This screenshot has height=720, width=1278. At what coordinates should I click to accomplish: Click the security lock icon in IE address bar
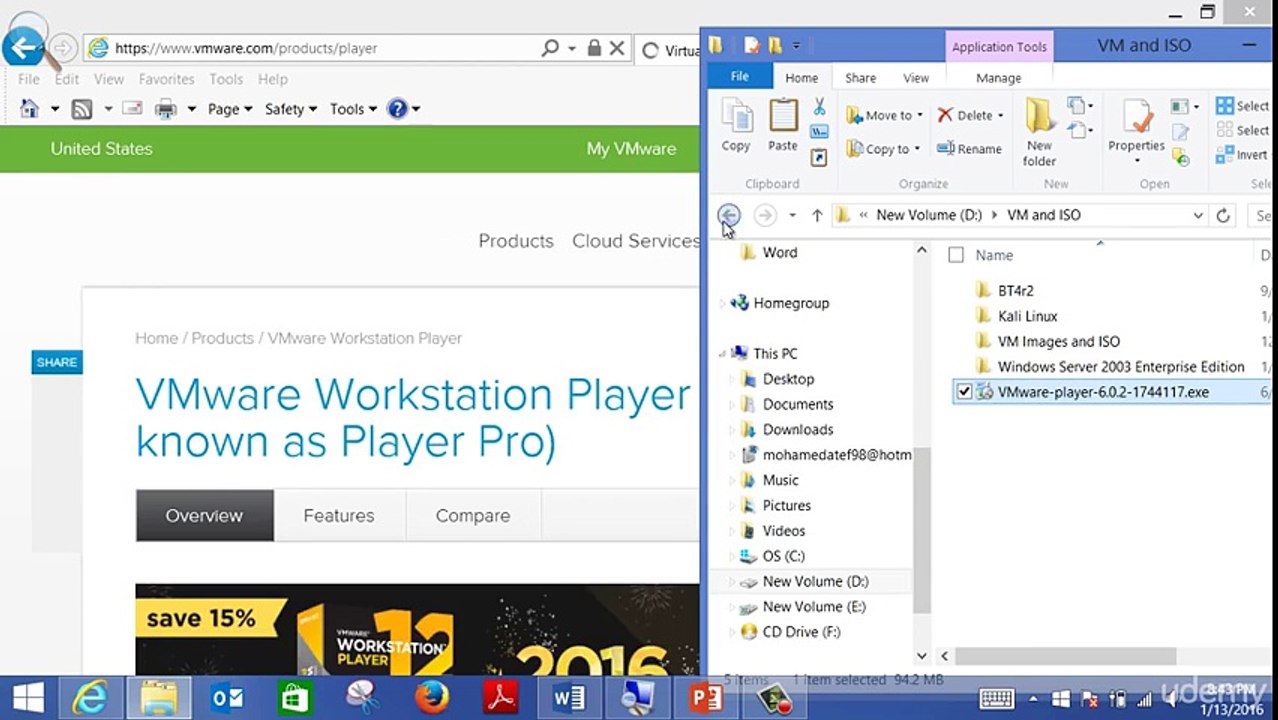click(594, 48)
